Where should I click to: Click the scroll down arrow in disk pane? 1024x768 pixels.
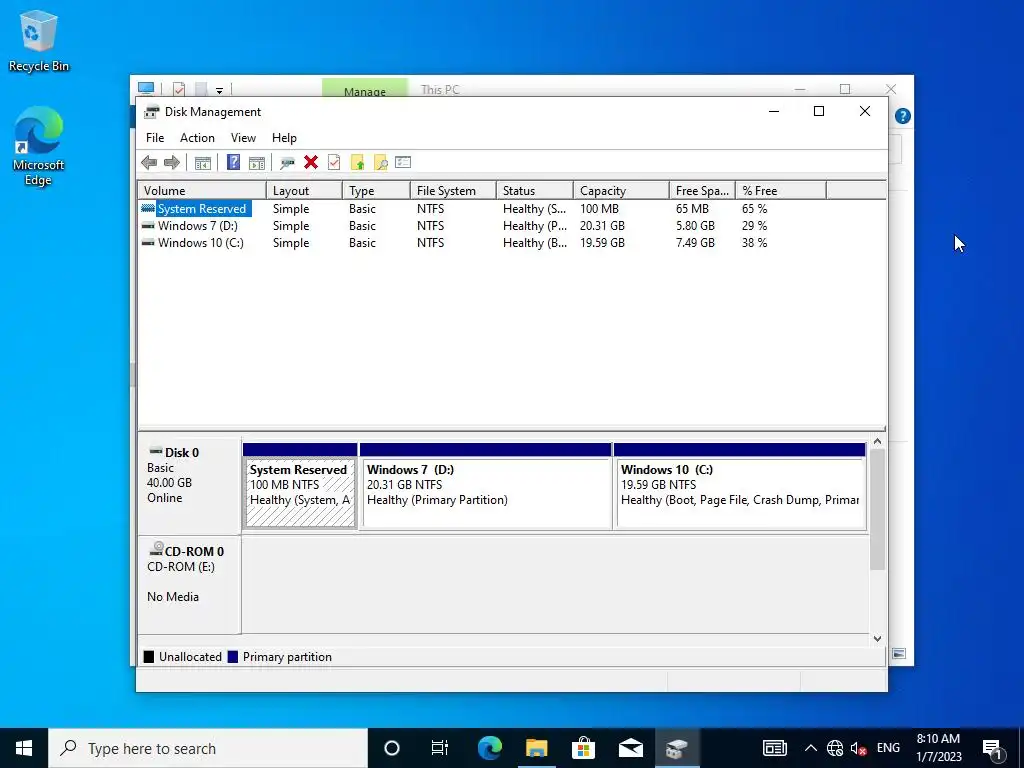pyautogui.click(x=877, y=639)
